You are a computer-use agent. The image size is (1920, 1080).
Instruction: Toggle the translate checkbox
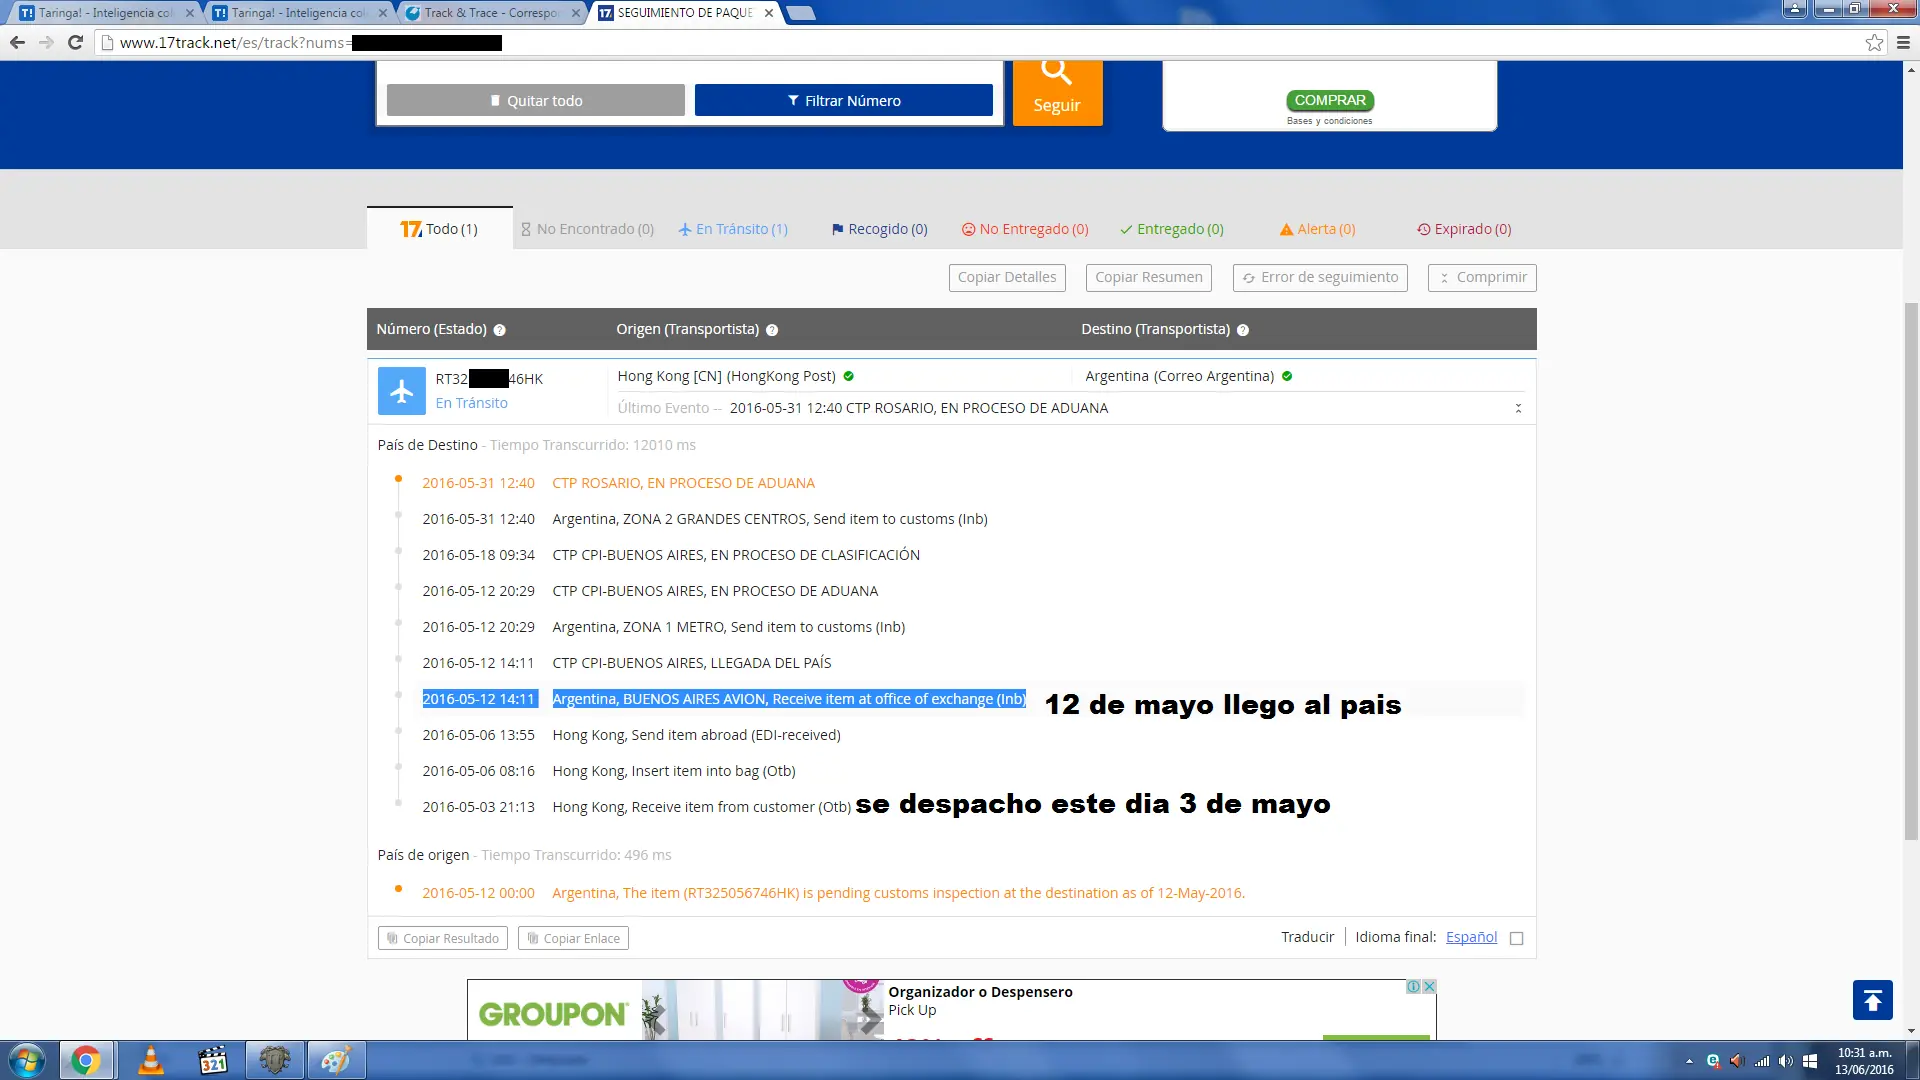coord(1516,938)
